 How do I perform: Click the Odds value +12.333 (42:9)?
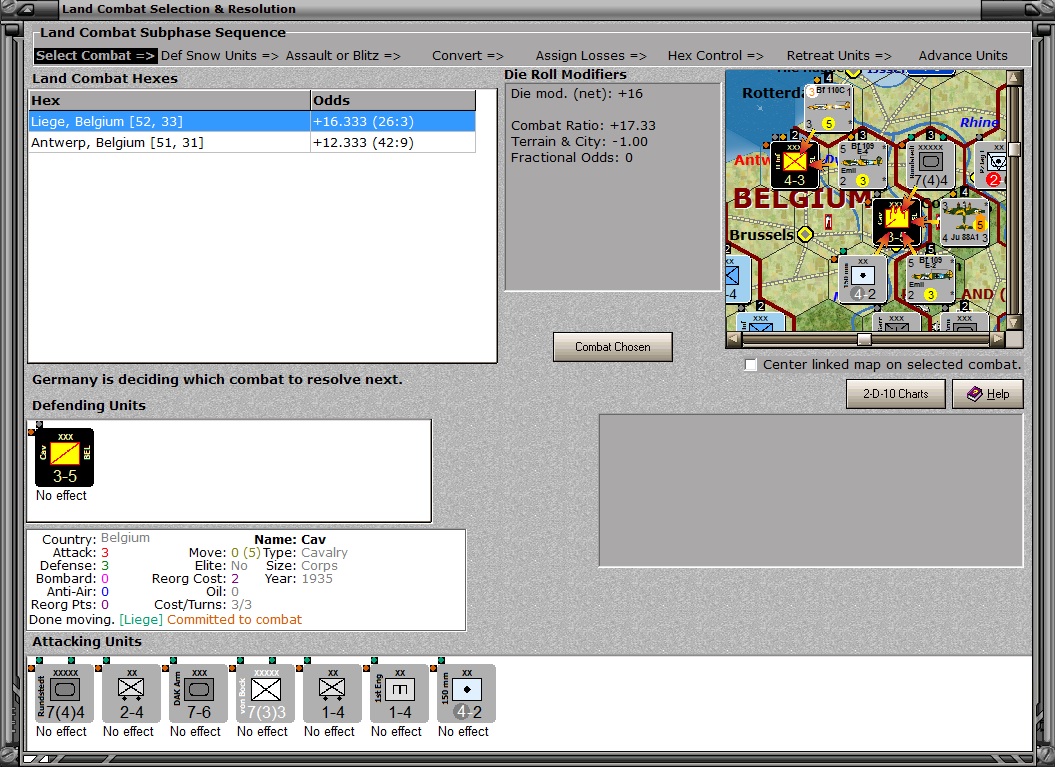pyautogui.click(x=363, y=143)
